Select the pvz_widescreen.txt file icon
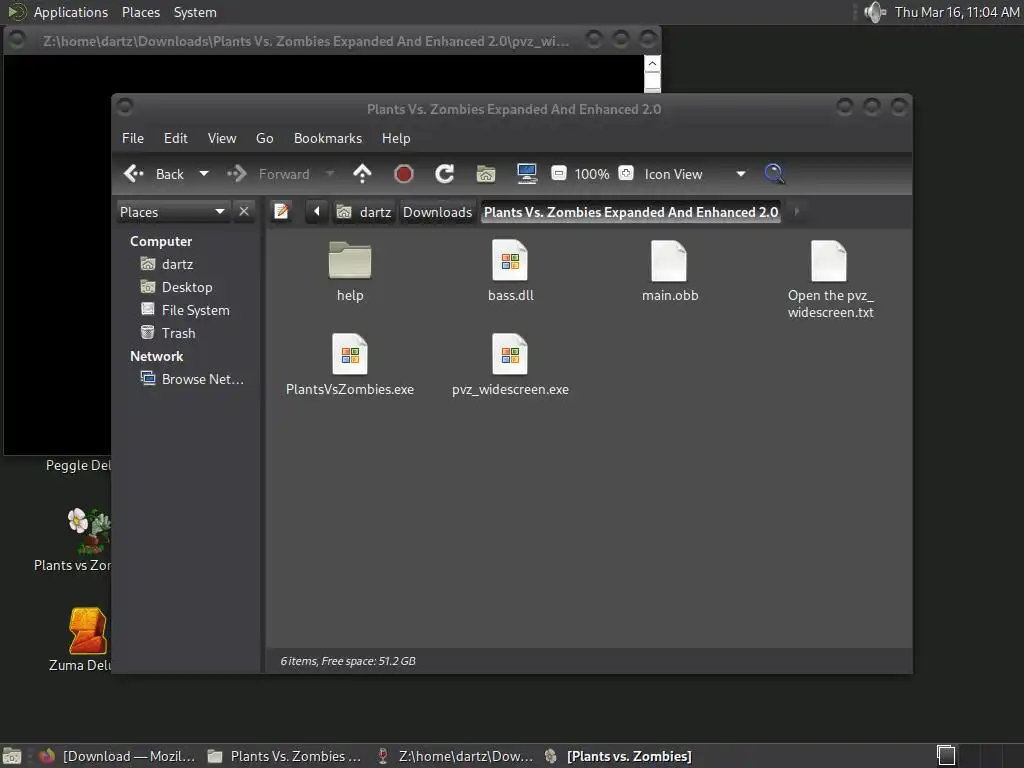 click(829, 261)
